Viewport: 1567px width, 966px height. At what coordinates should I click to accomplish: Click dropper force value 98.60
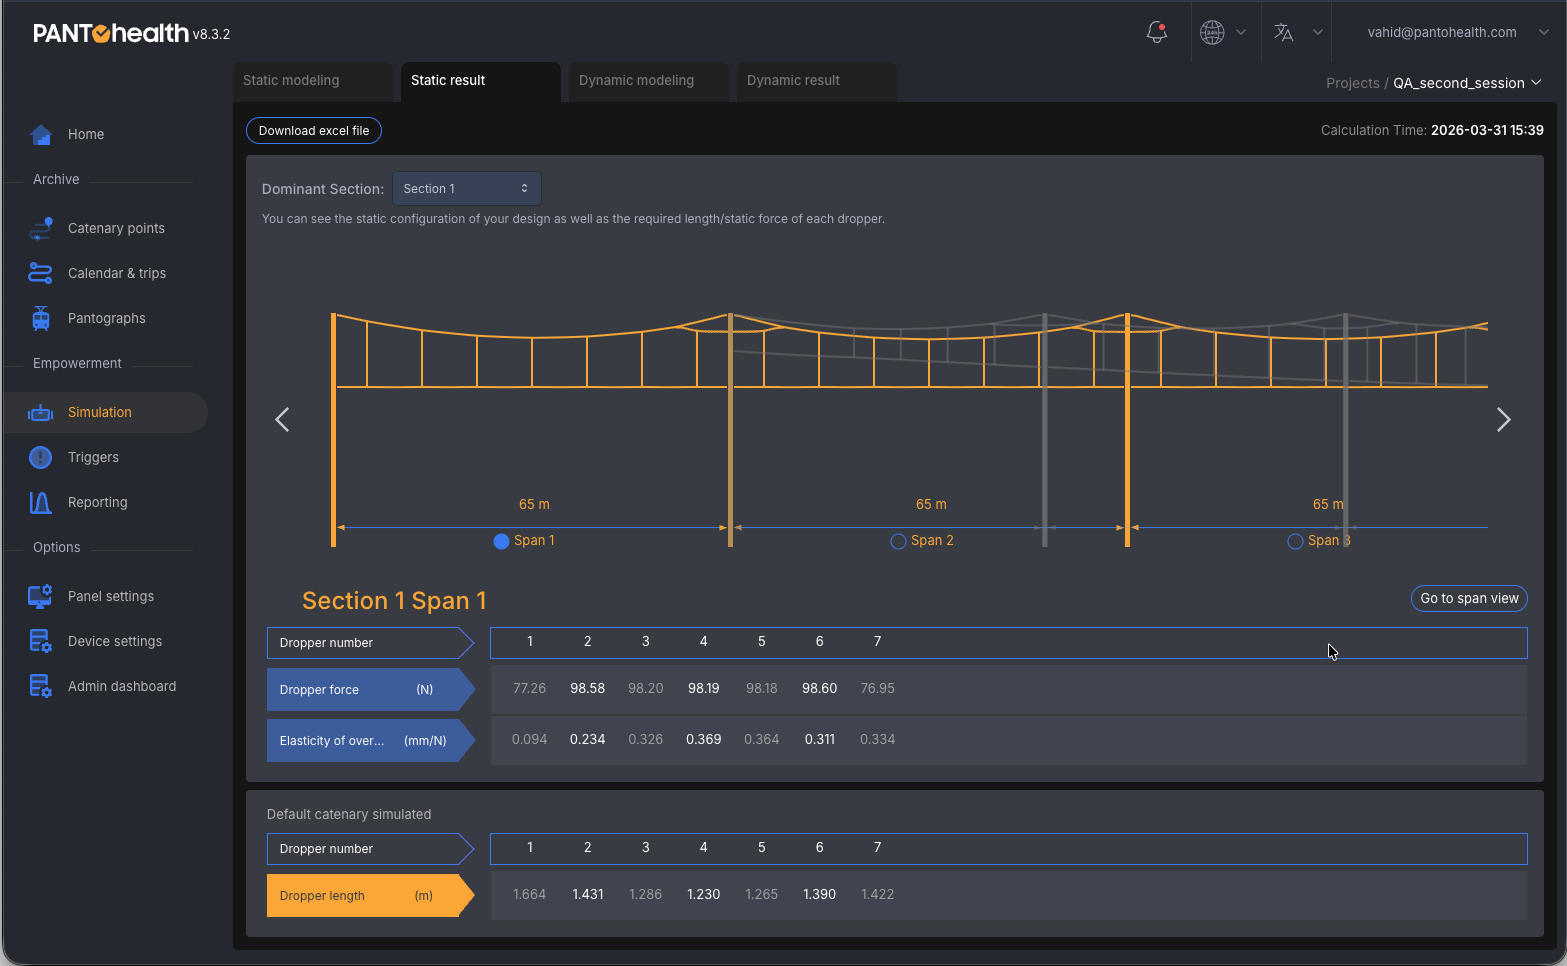point(819,688)
